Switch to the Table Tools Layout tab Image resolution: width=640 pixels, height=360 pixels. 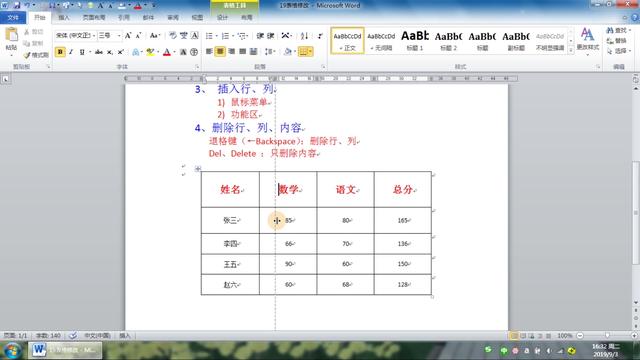point(247,18)
